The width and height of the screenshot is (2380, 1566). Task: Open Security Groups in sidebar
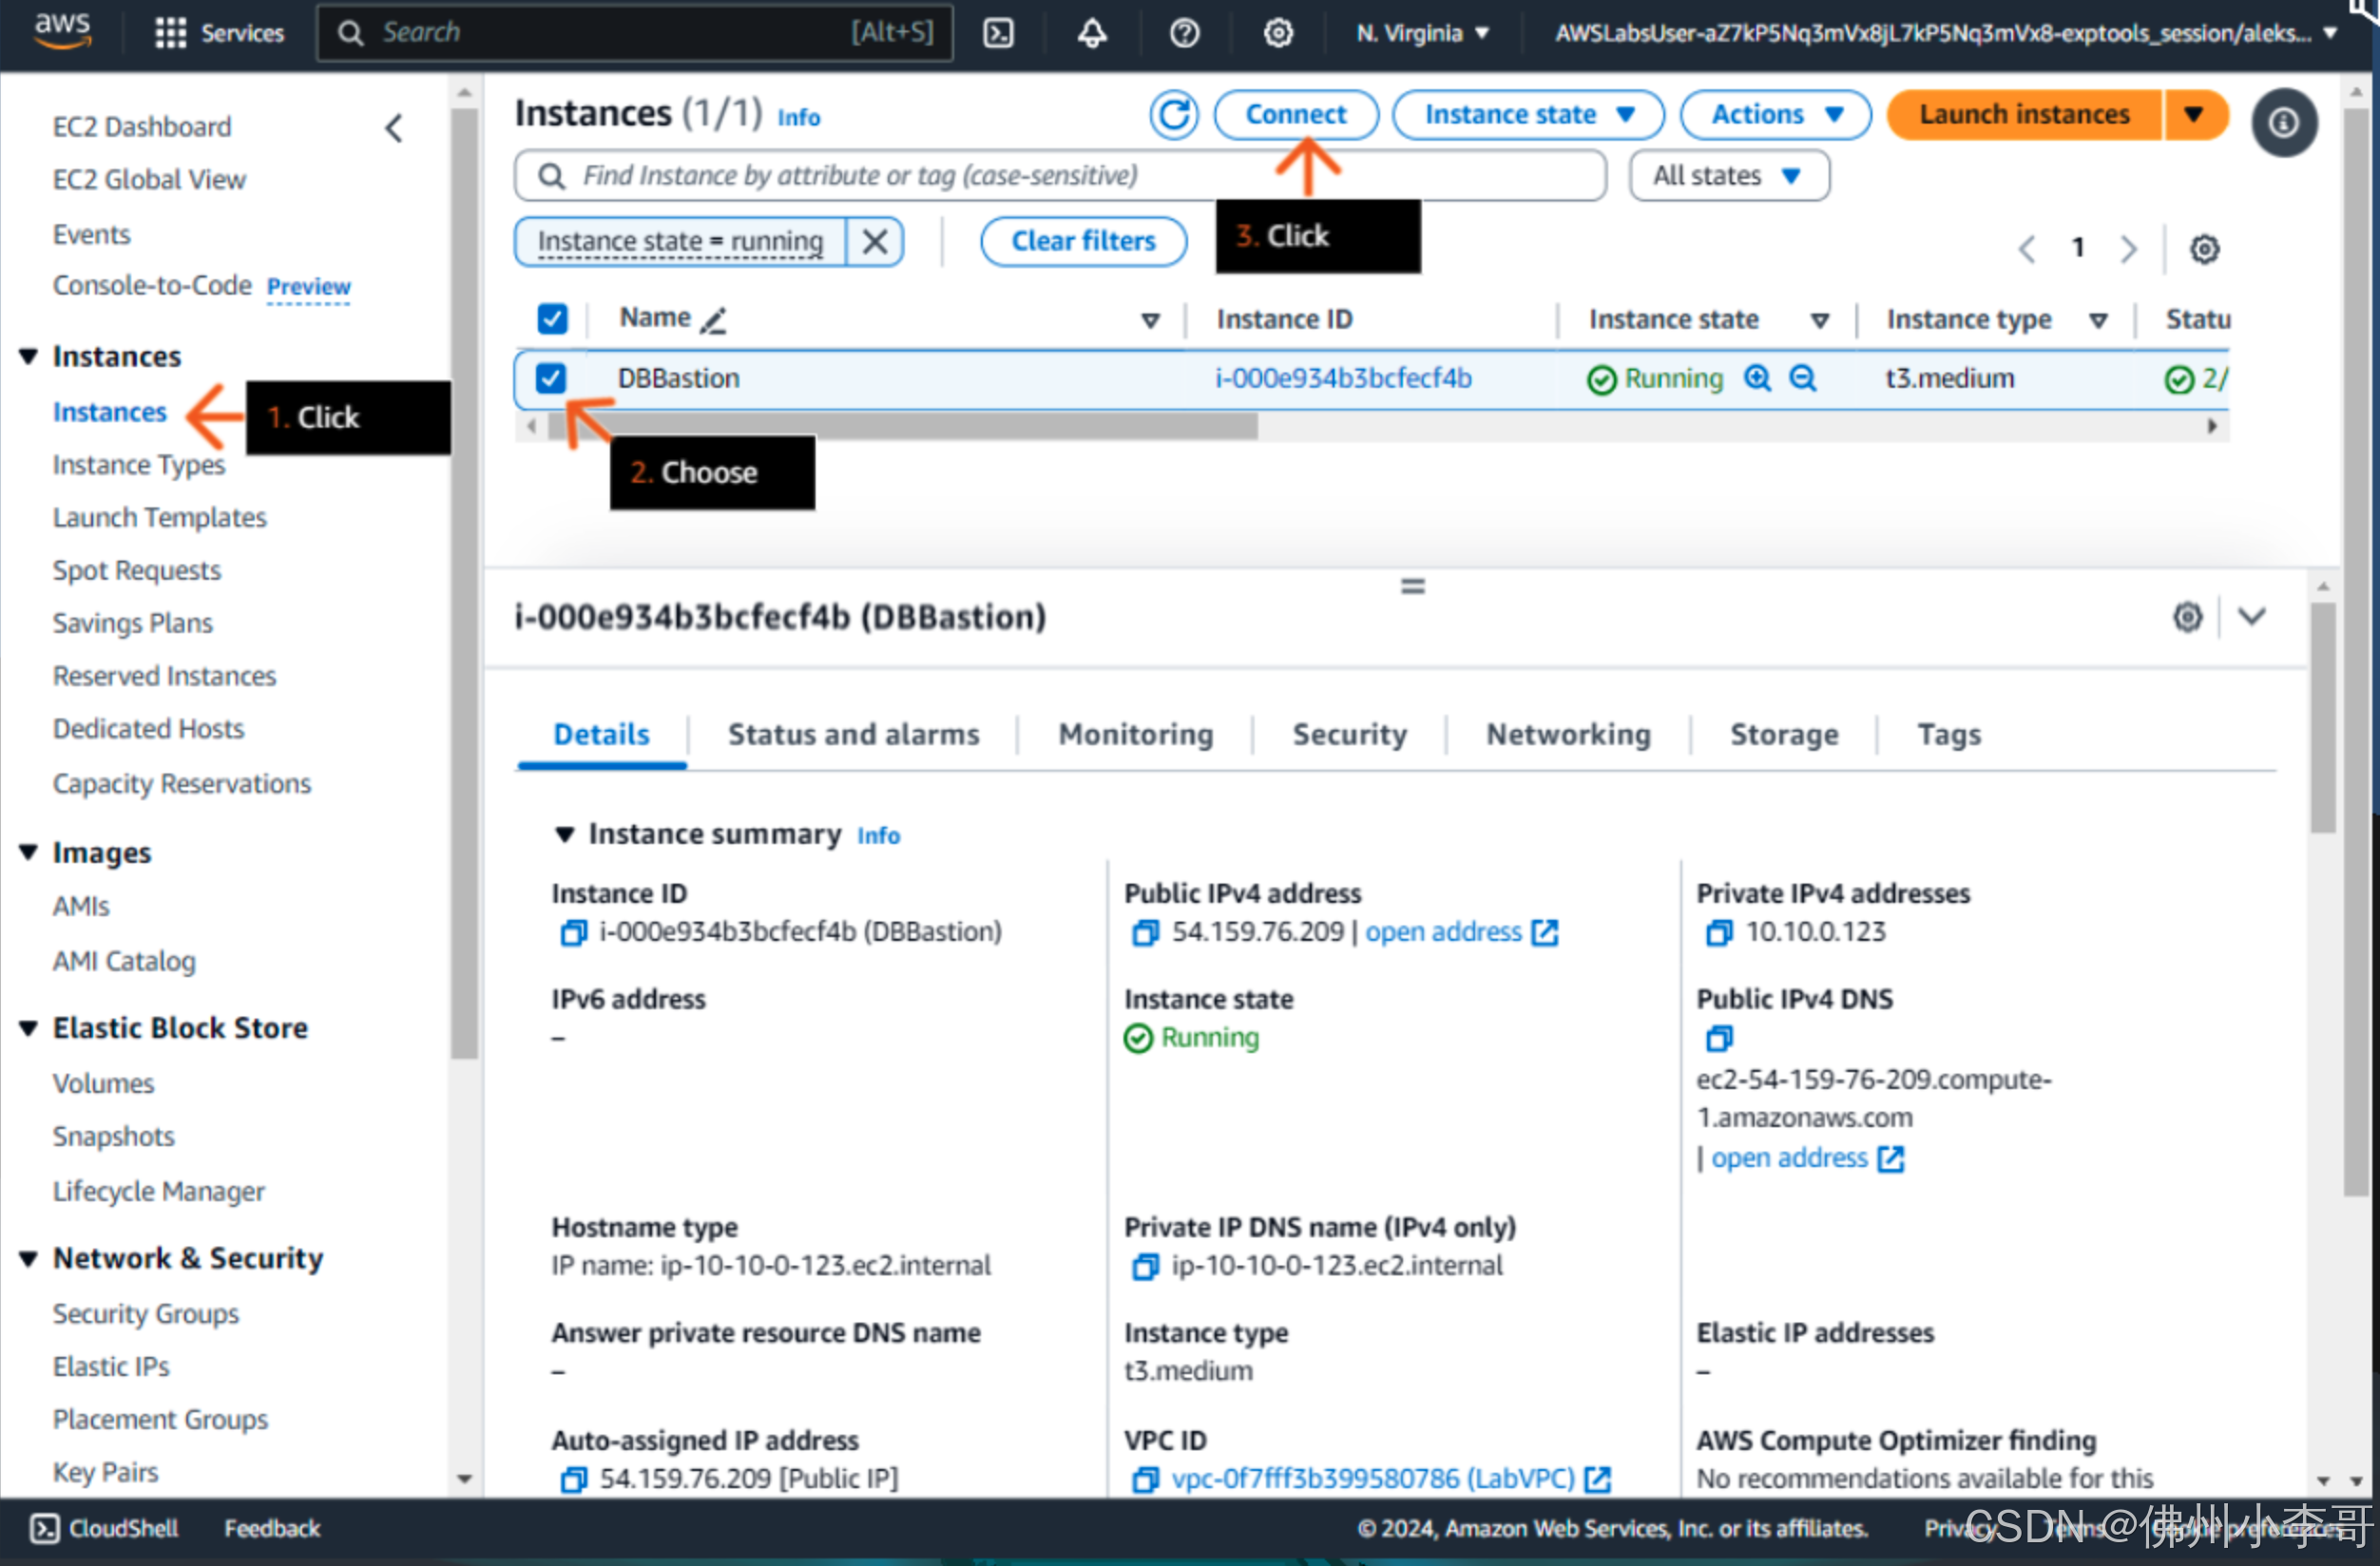146,1314
